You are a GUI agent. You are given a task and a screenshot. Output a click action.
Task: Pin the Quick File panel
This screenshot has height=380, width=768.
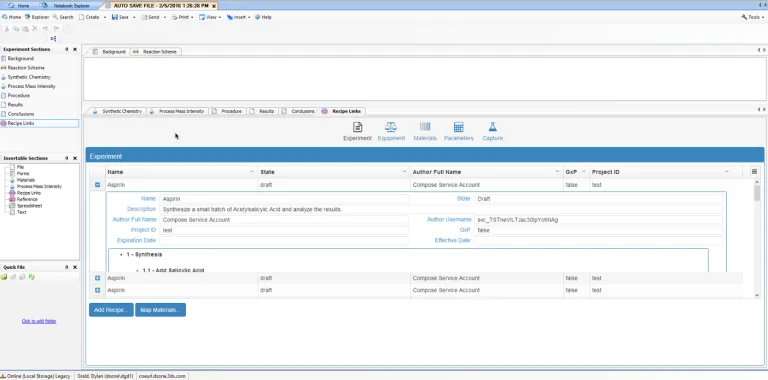click(x=67, y=267)
